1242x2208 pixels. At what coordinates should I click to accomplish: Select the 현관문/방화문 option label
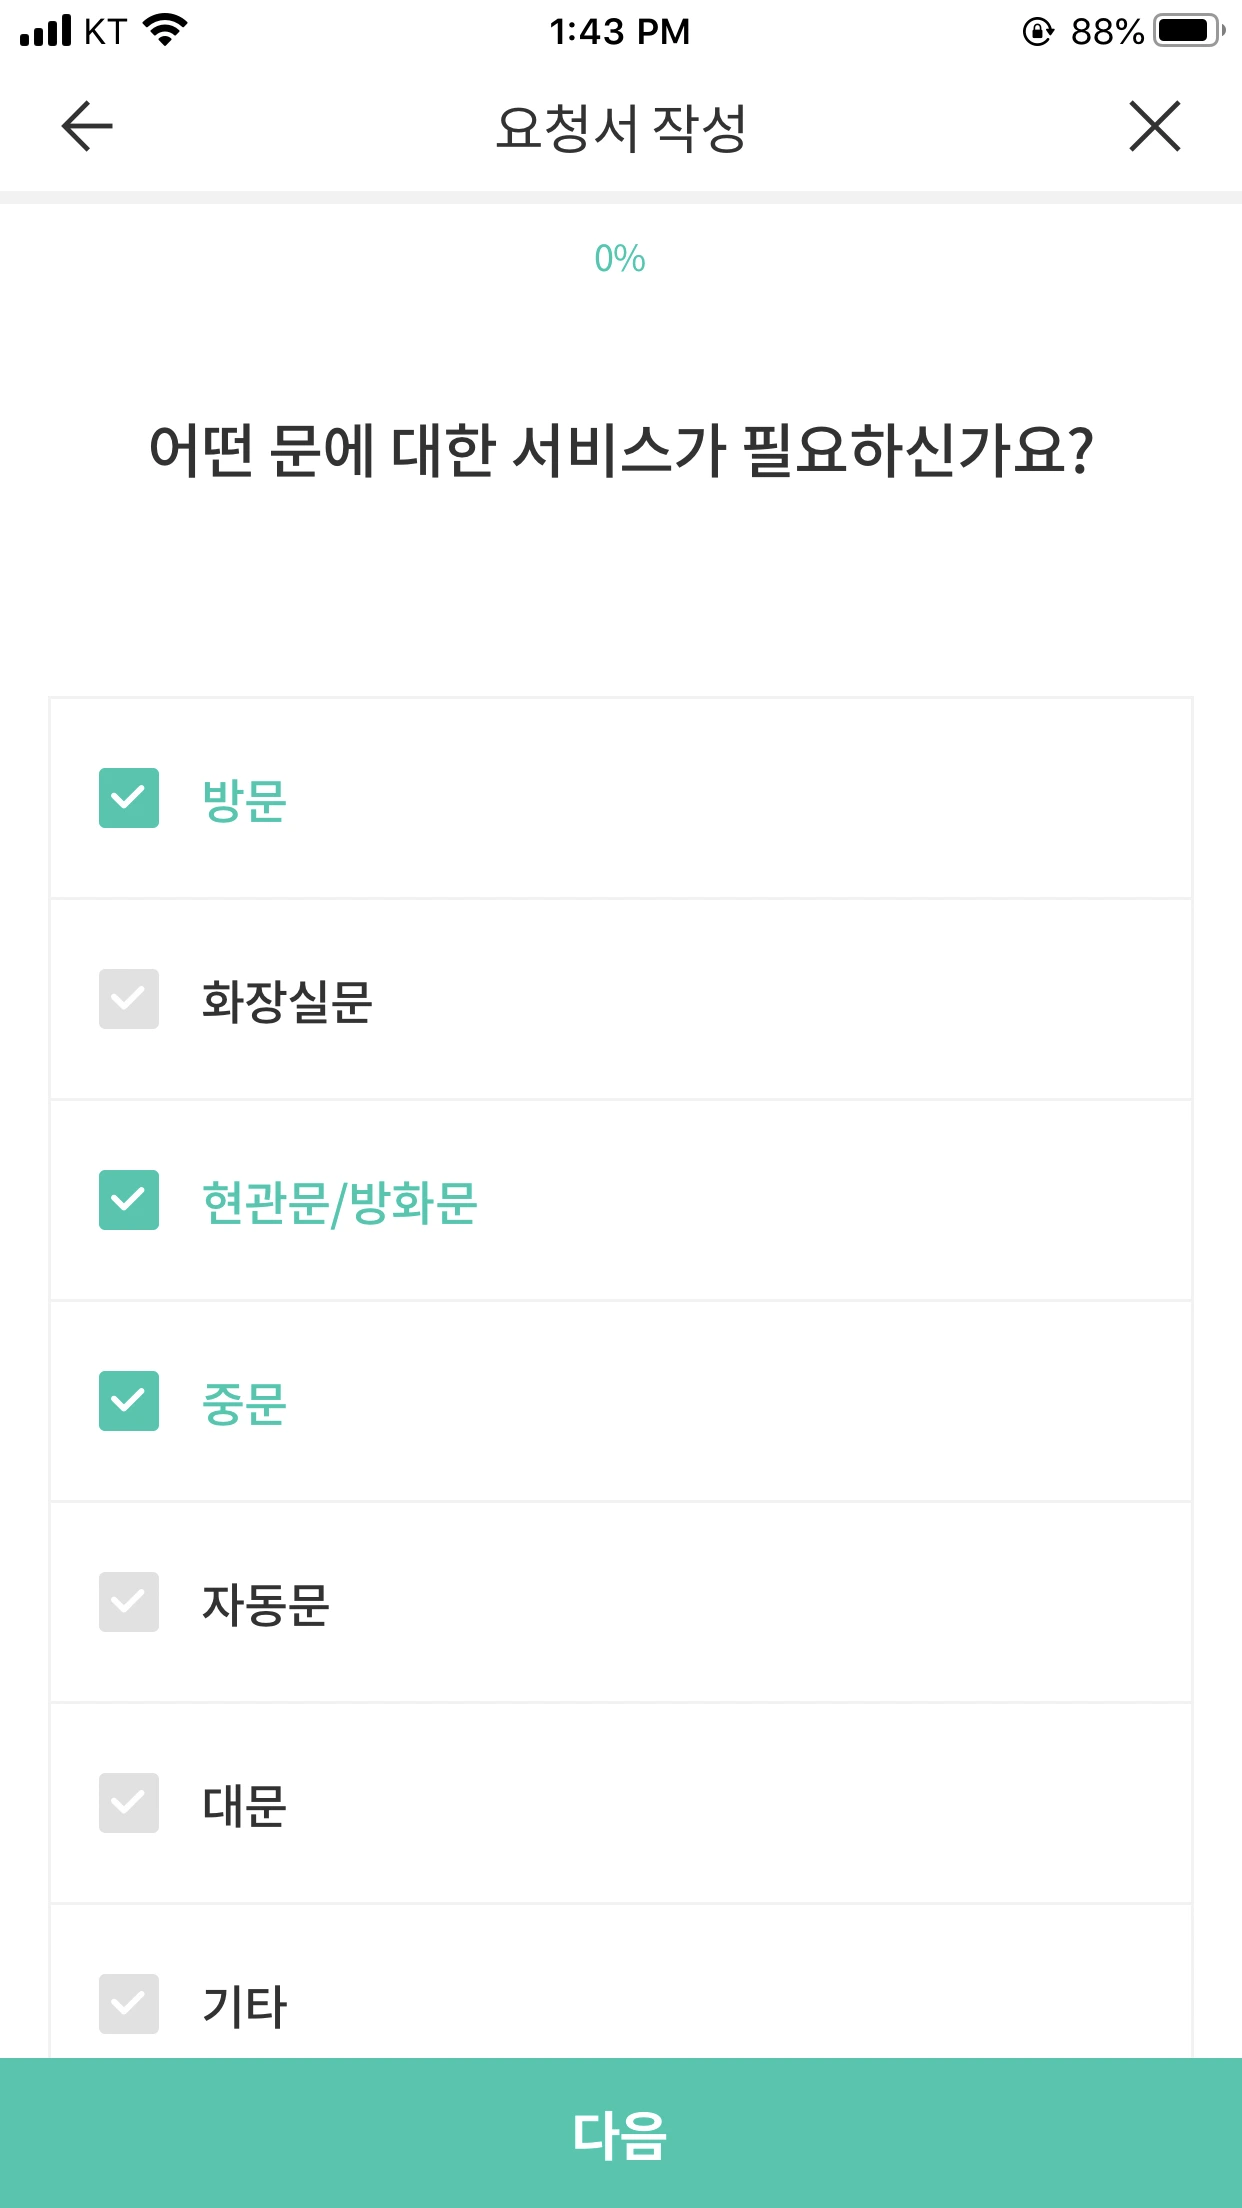[x=340, y=1202]
